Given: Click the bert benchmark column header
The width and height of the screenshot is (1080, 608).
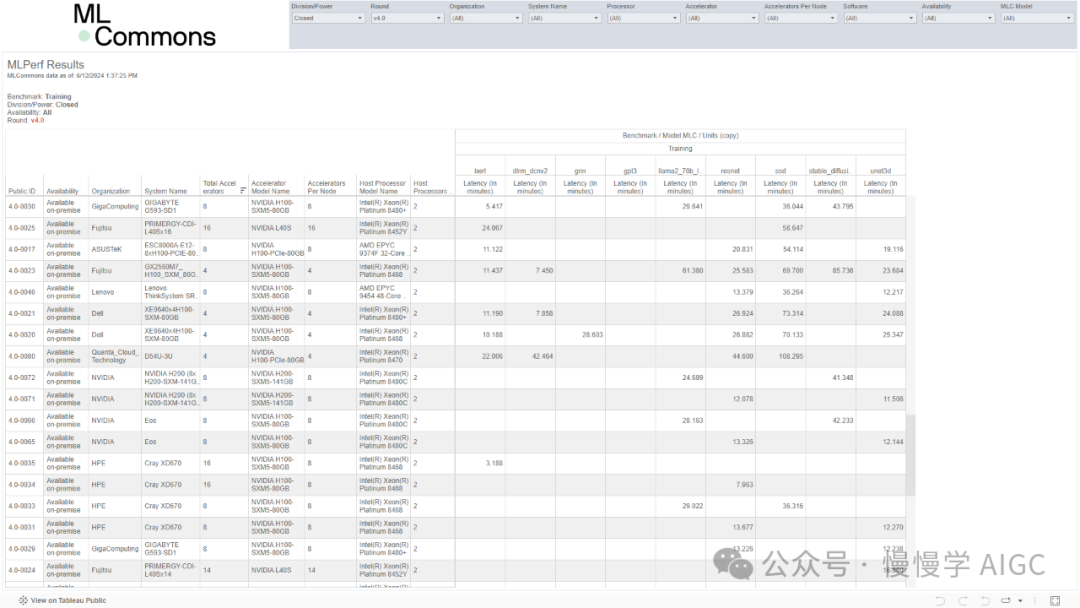Looking at the screenshot, I should [x=480, y=171].
